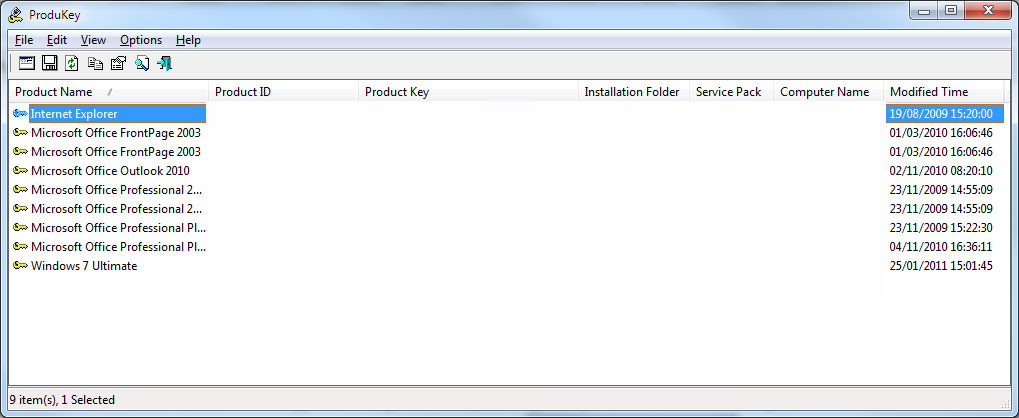Open the Options menu
This screenshot has height=418, width=1019.
(141, 40)
